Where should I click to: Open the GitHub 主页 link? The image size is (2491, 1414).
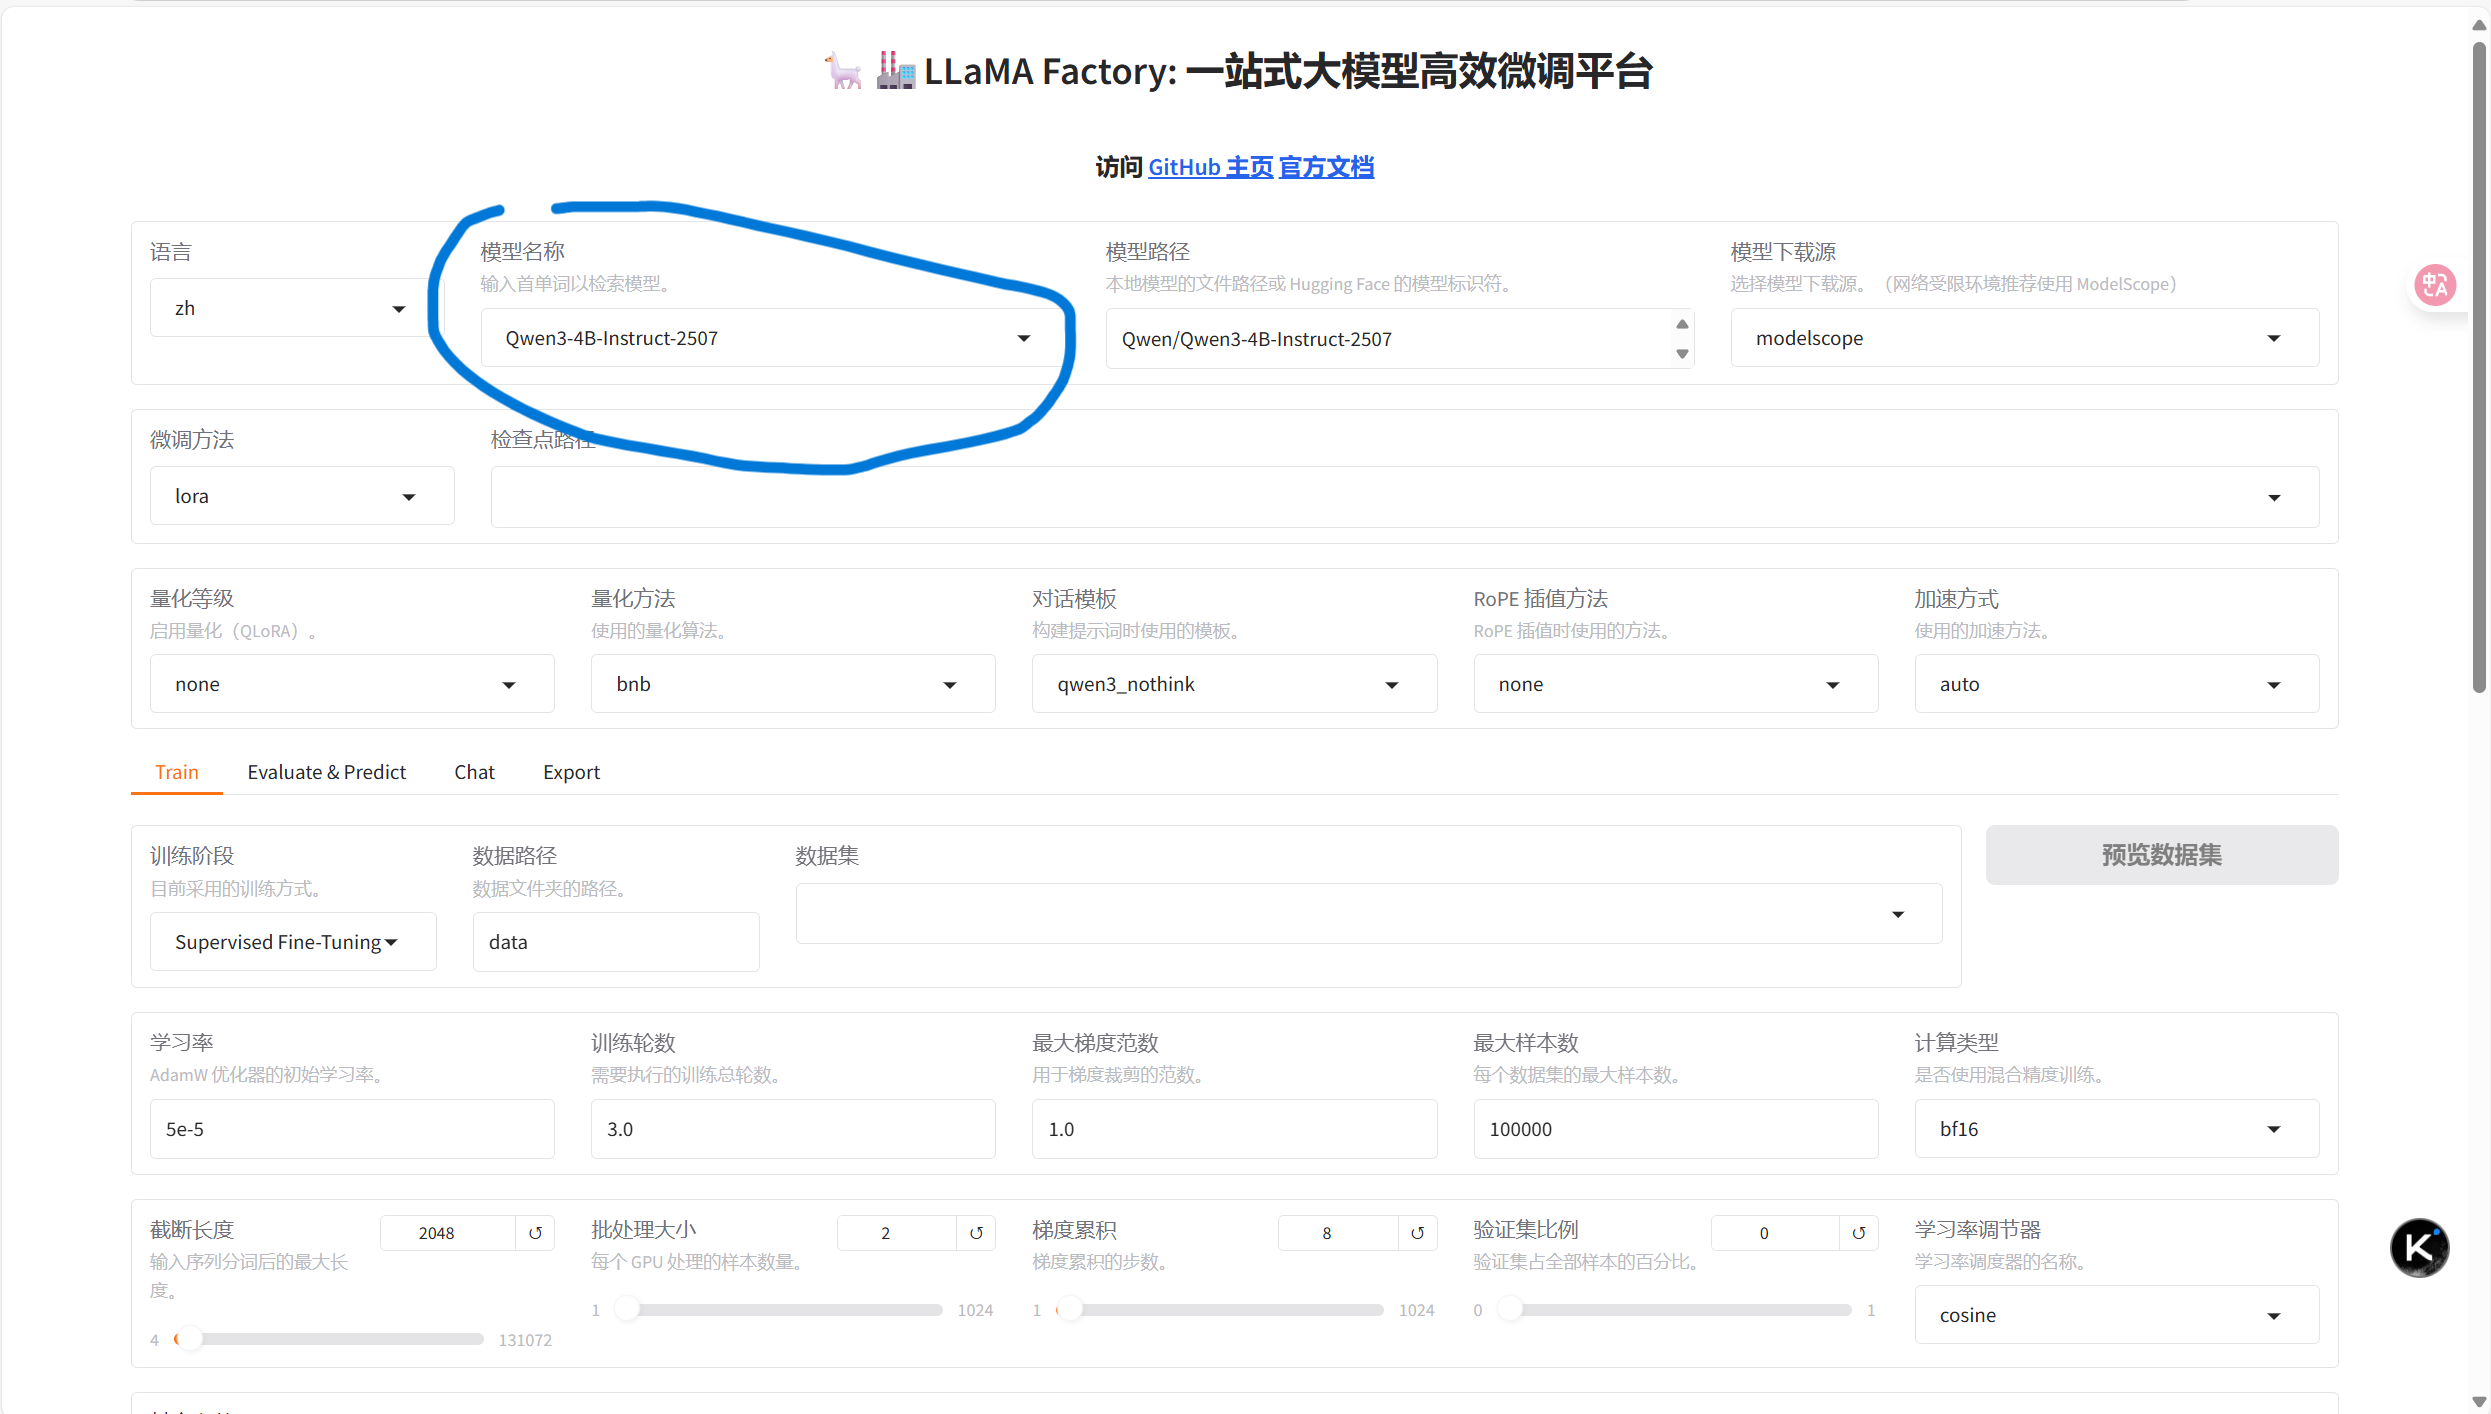1210,167
